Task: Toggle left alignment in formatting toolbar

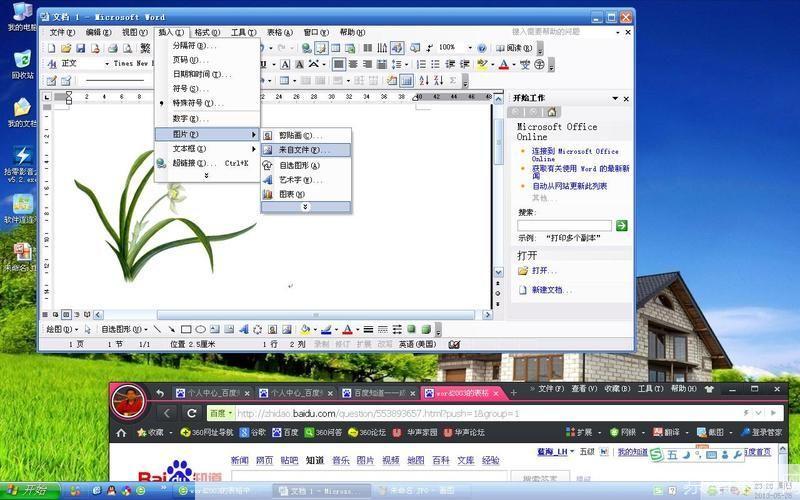Action: pos(338,64)
